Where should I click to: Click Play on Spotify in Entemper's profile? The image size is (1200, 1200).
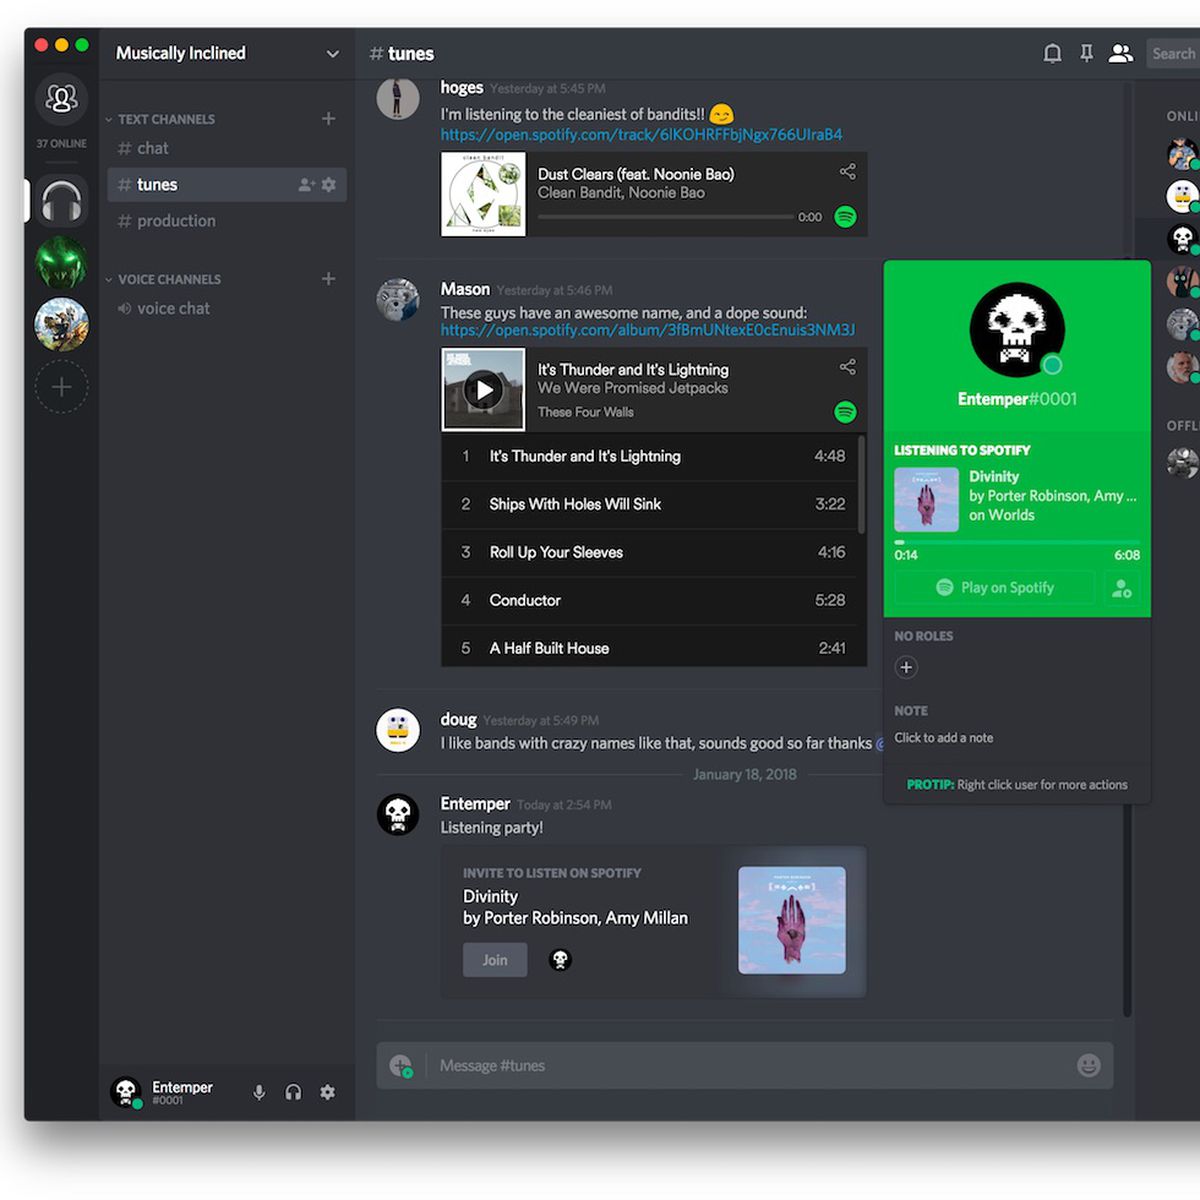[x=994, y=587]
